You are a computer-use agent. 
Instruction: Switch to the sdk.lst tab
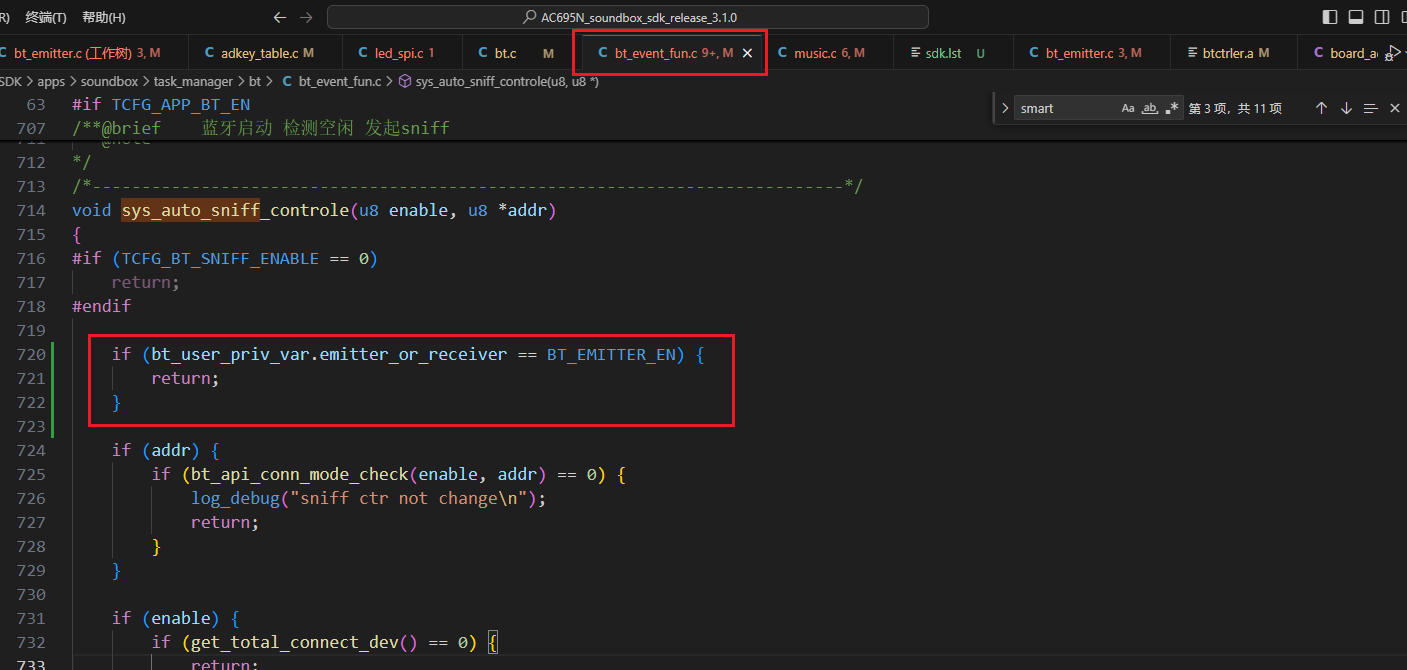point(953,53)
